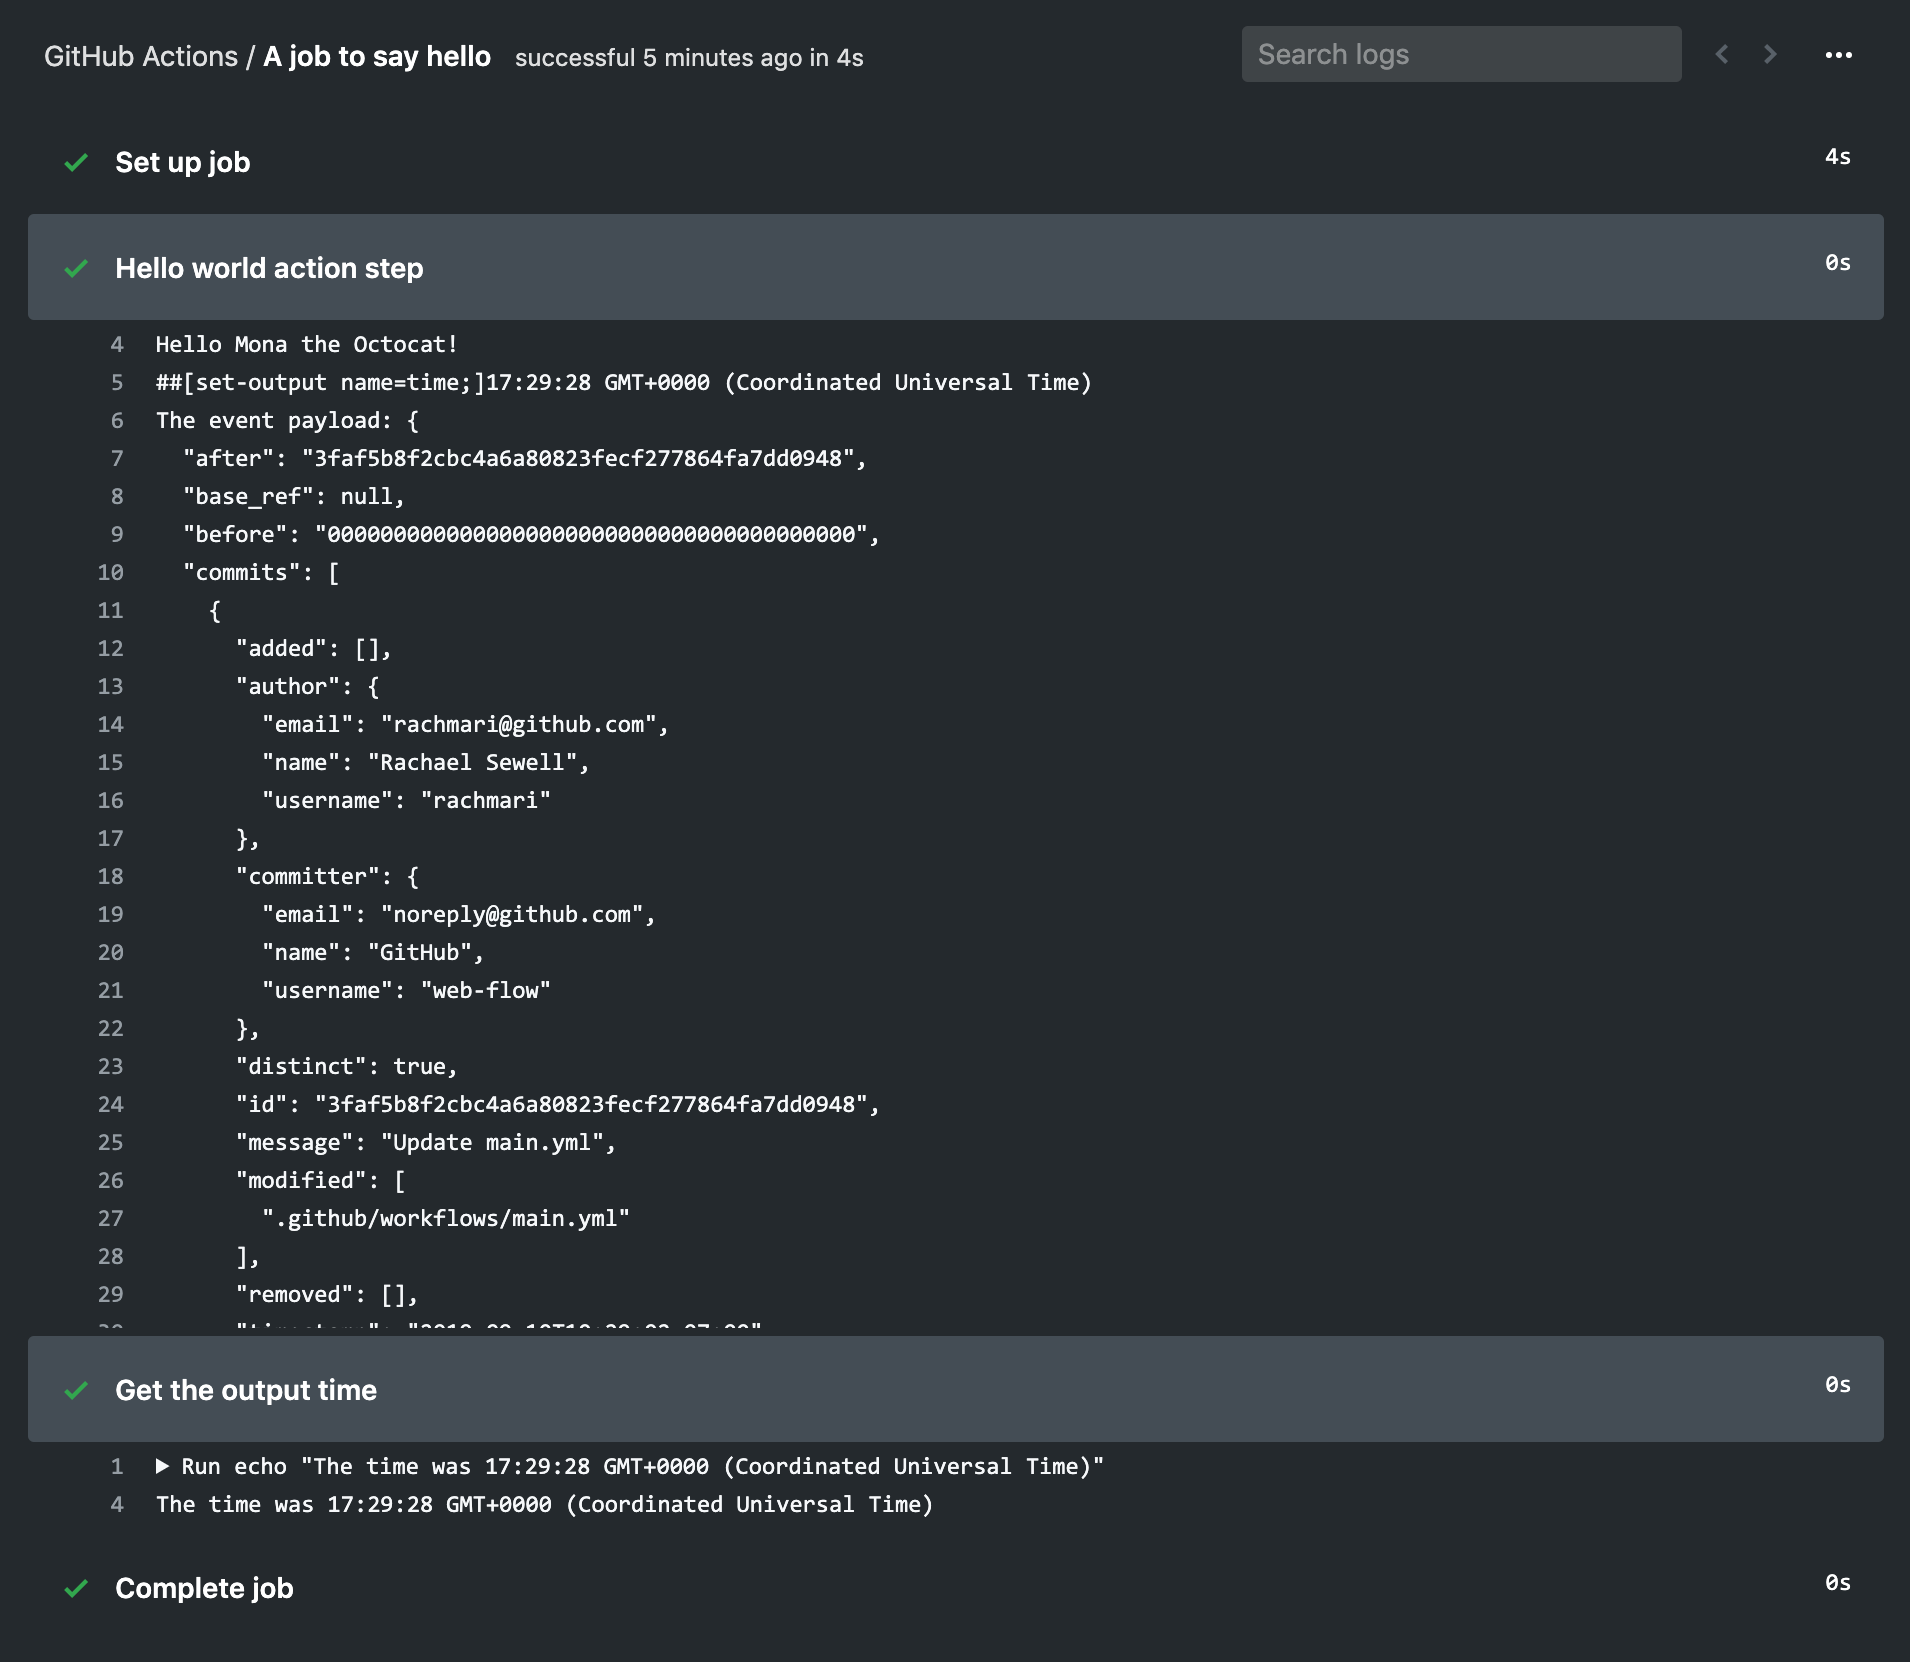Click the "commits": [ line

pyautogui.click(x=261, y=572)
